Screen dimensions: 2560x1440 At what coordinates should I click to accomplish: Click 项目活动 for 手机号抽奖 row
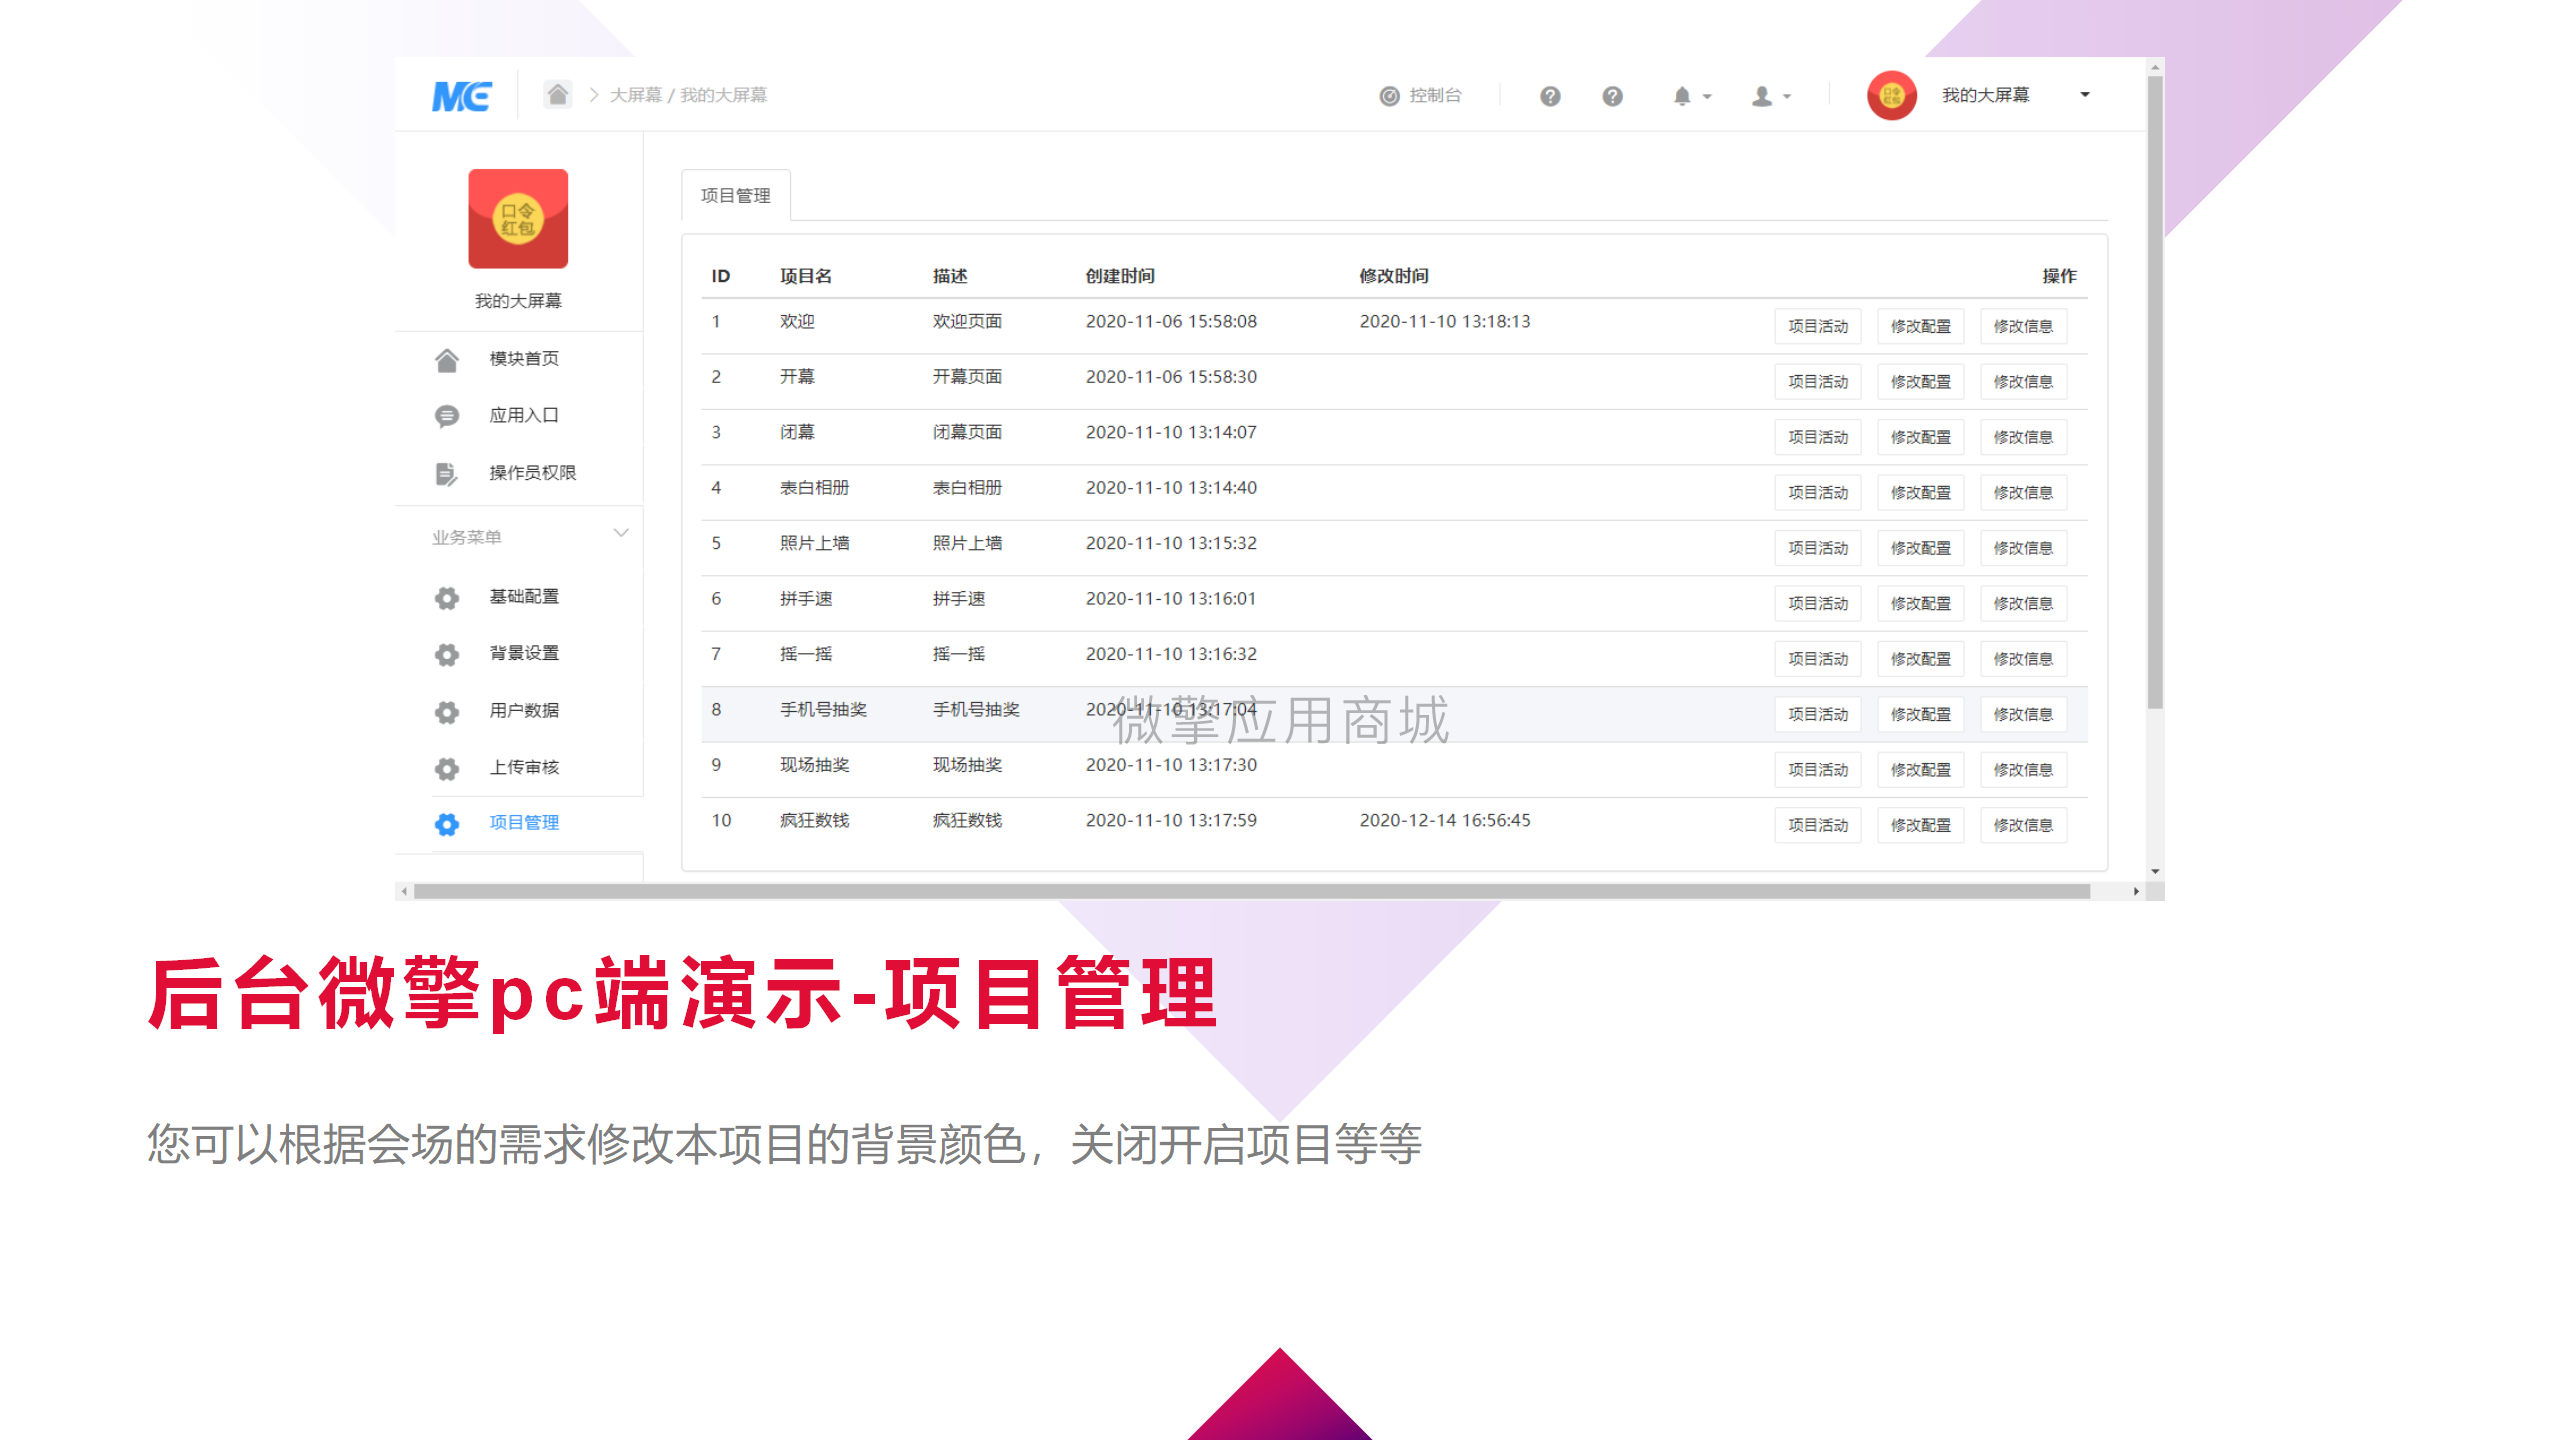pyautogui.click(x=1818, y=714)
